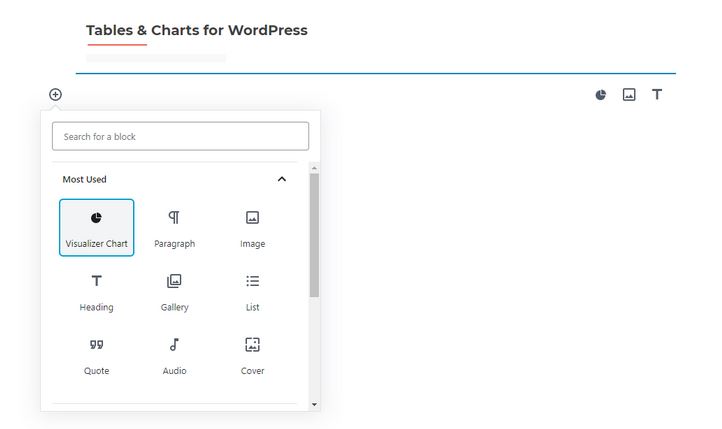Insert a Cover block
722x429 pixels.
point(252,355)
